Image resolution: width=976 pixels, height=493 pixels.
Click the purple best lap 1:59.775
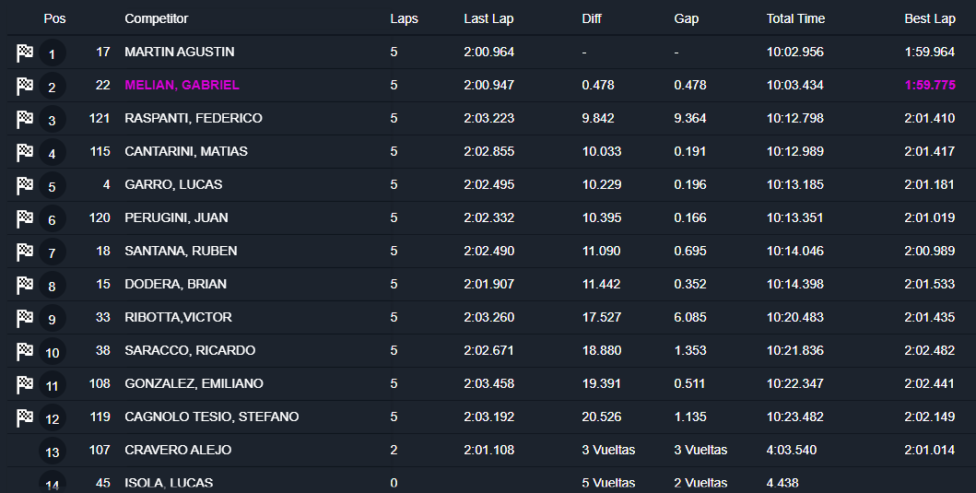931,86
